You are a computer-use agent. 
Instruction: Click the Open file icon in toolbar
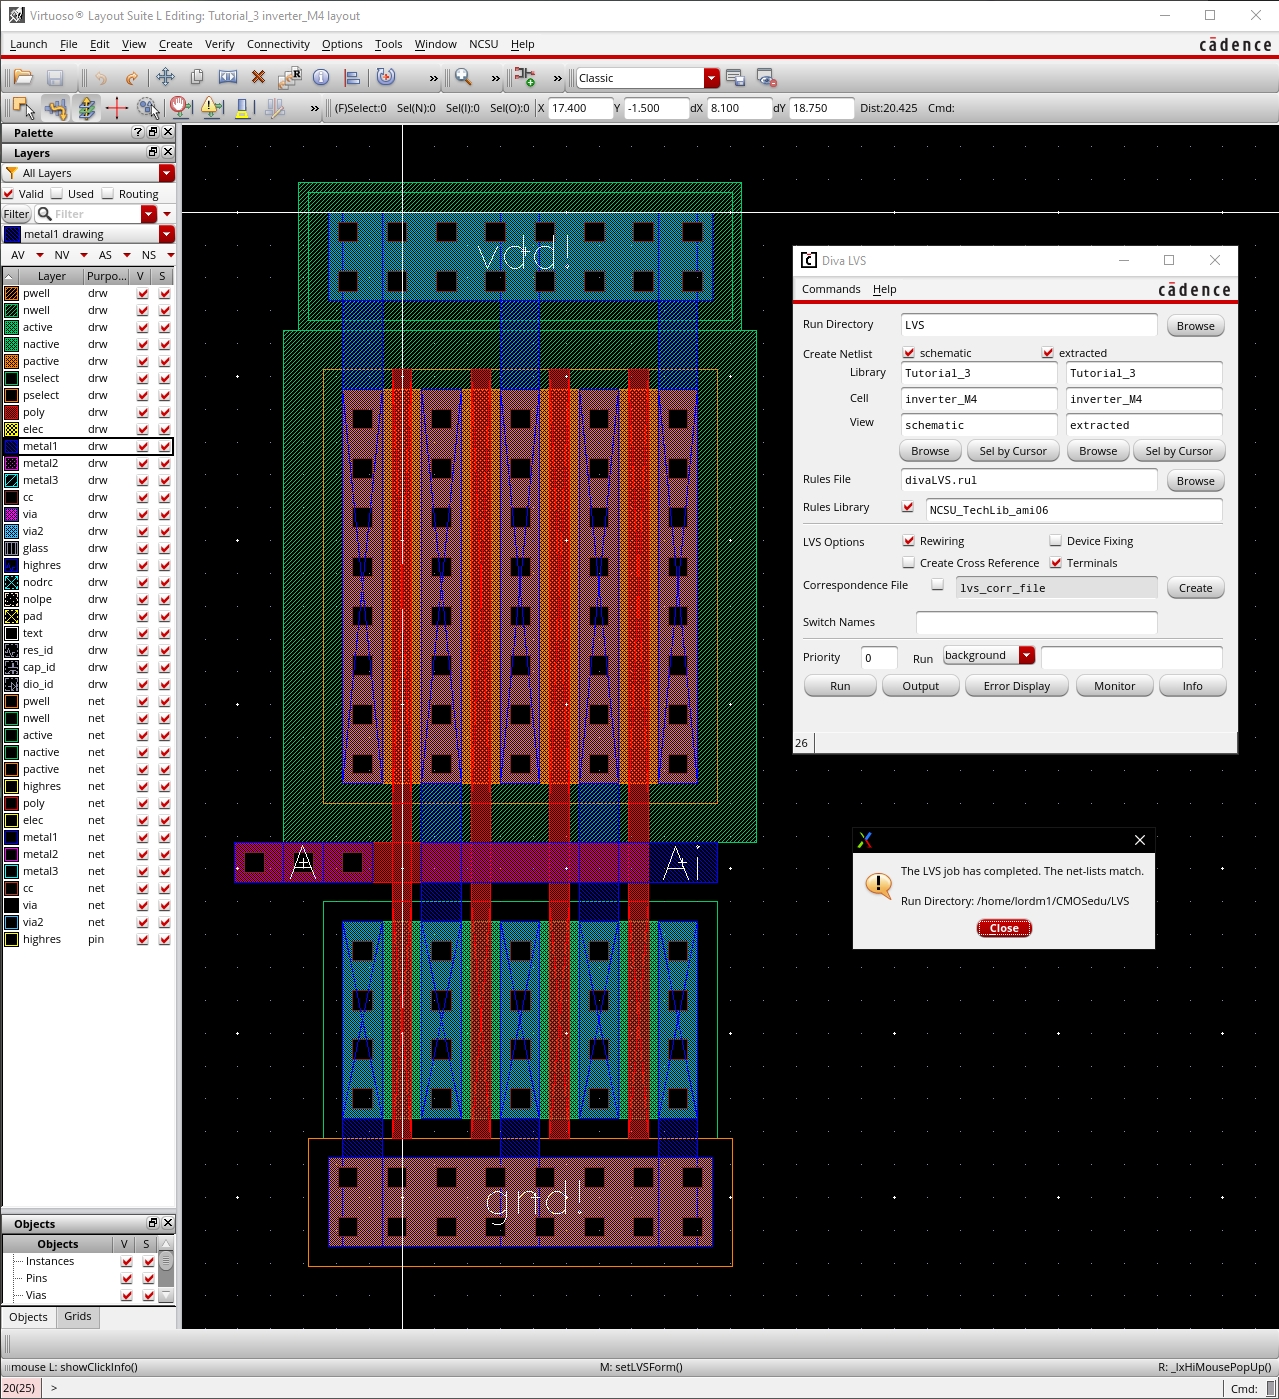(x=23, y=78)
